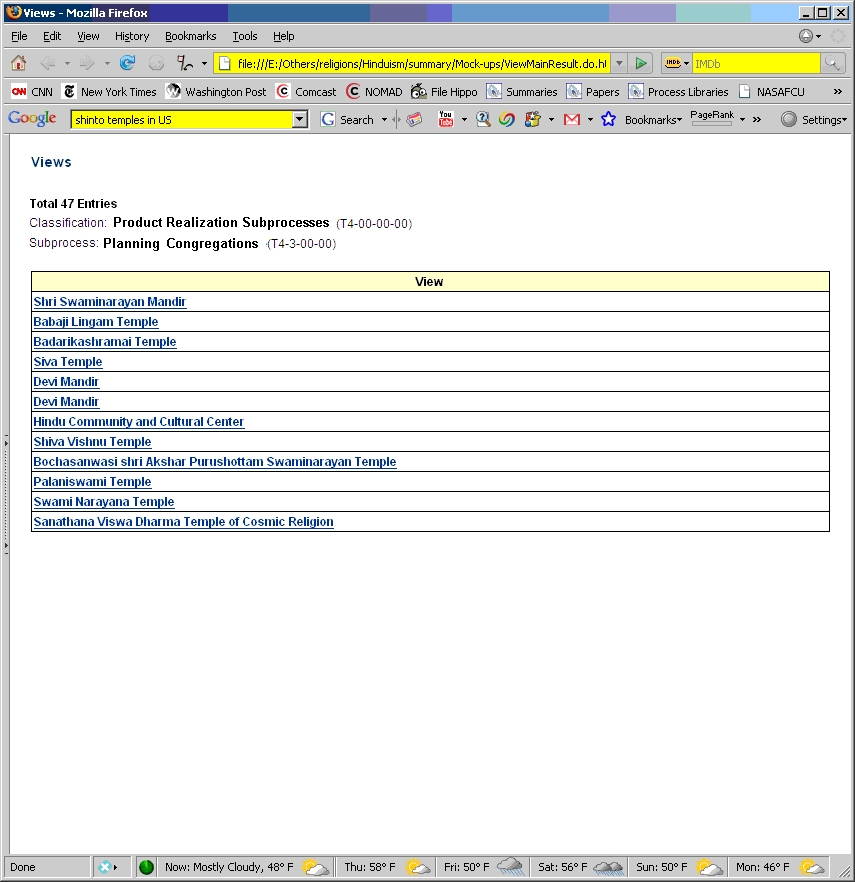Viewport: 855px width, 882px height.
Task: Click the Google Search button
Action: [348, 119]
